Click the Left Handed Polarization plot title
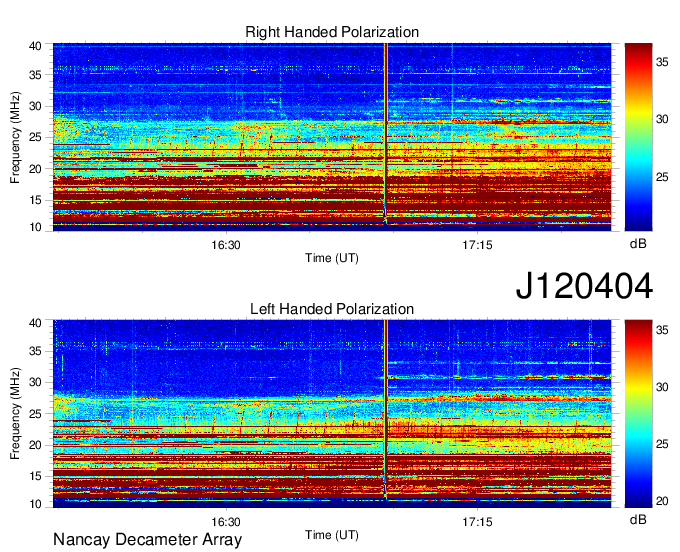The image size is (680, 552). [332, 309]
